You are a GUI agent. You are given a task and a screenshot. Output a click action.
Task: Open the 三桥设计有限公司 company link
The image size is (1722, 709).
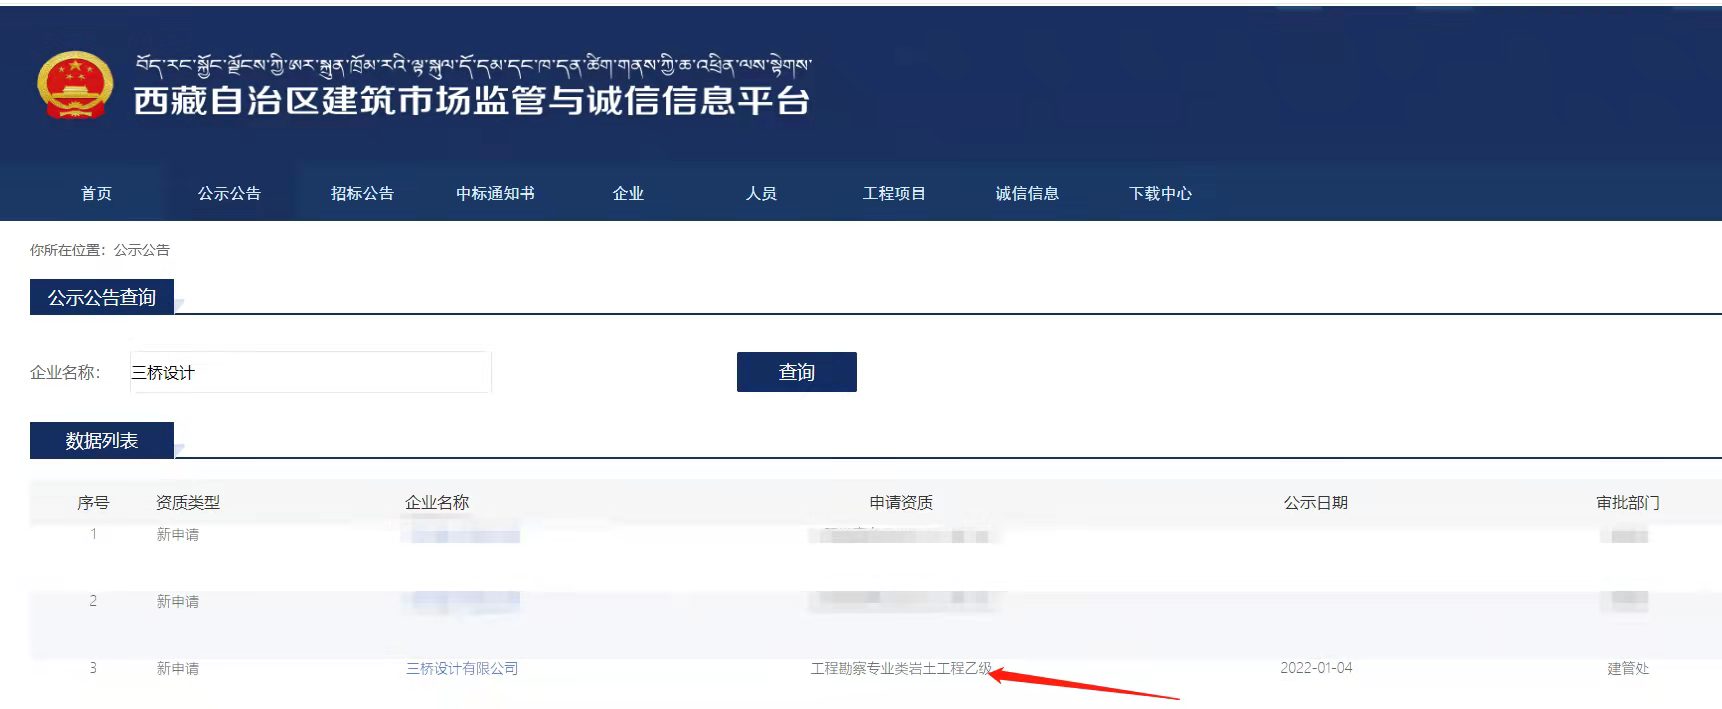click(x=462, y=669)
